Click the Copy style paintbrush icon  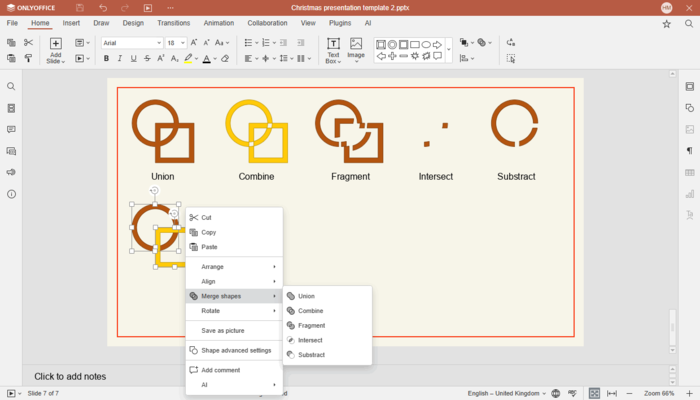28,59
